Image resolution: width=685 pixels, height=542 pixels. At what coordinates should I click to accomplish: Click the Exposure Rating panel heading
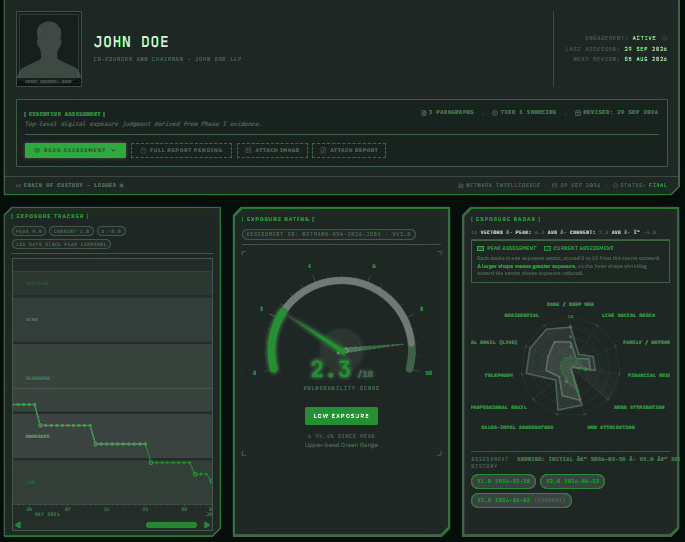tap(278, 219)
